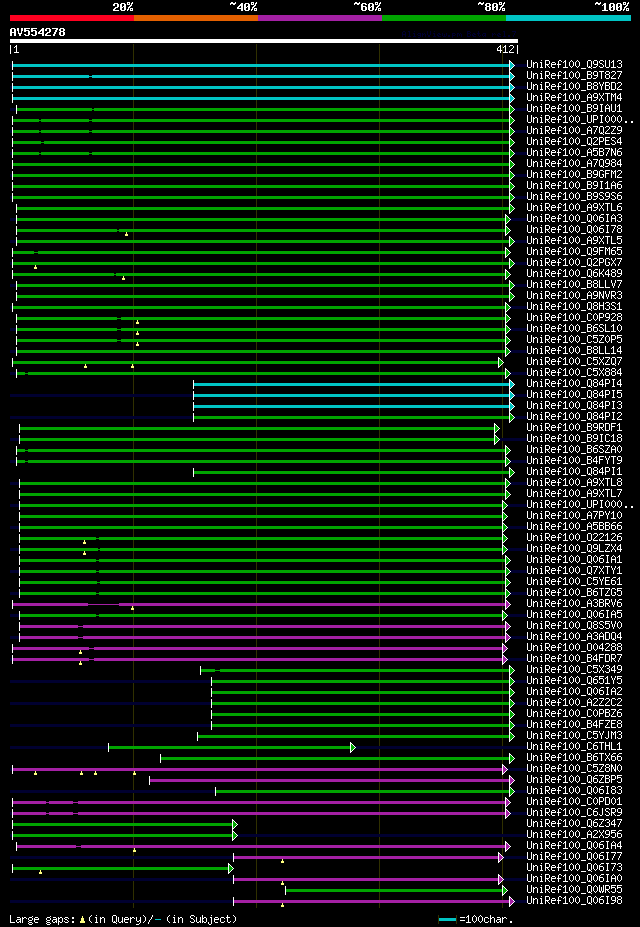The image size is (640, 927).
Task: Click hit label UniRef100_A9XTL6
Action: [x=574, y=208]
